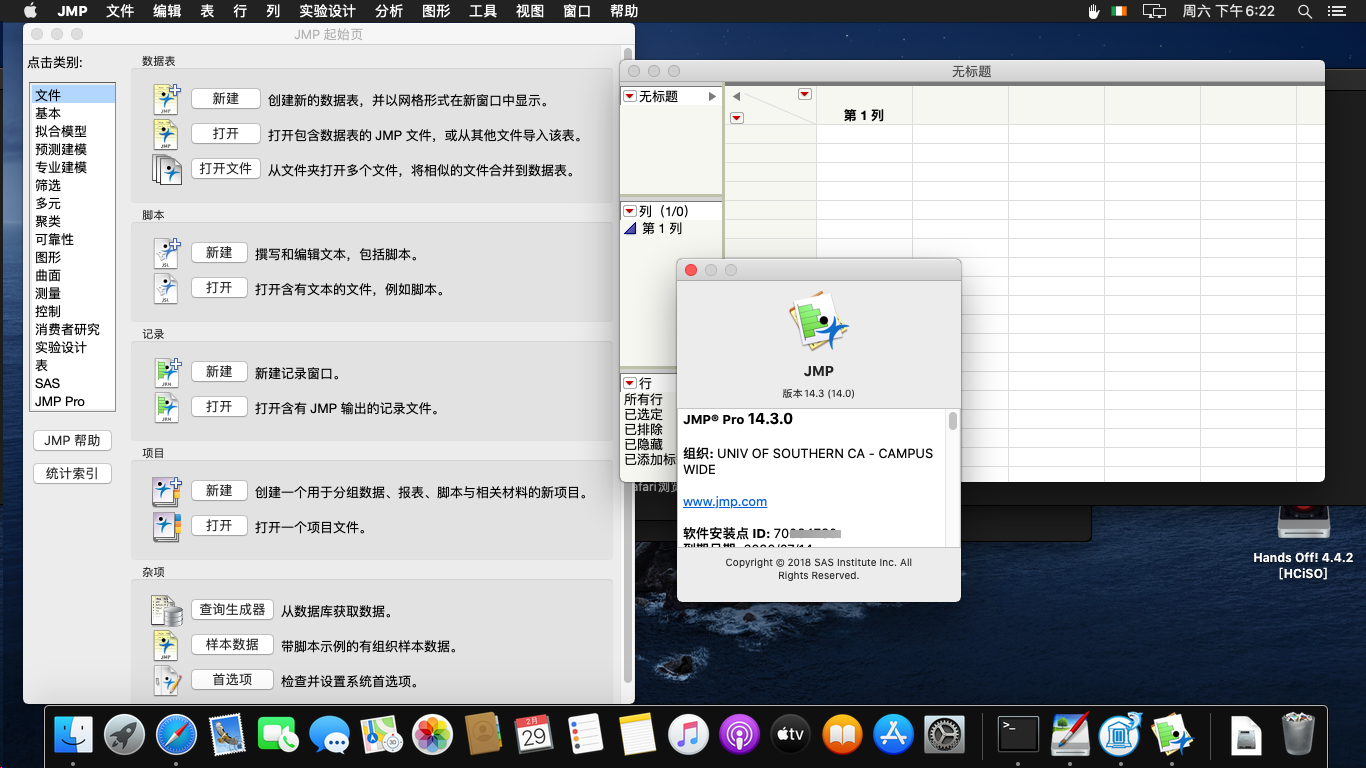Viewport: 1366px width, 768px height.
Task: Click 已选定 in rows panel
Action: pos(643,414)
